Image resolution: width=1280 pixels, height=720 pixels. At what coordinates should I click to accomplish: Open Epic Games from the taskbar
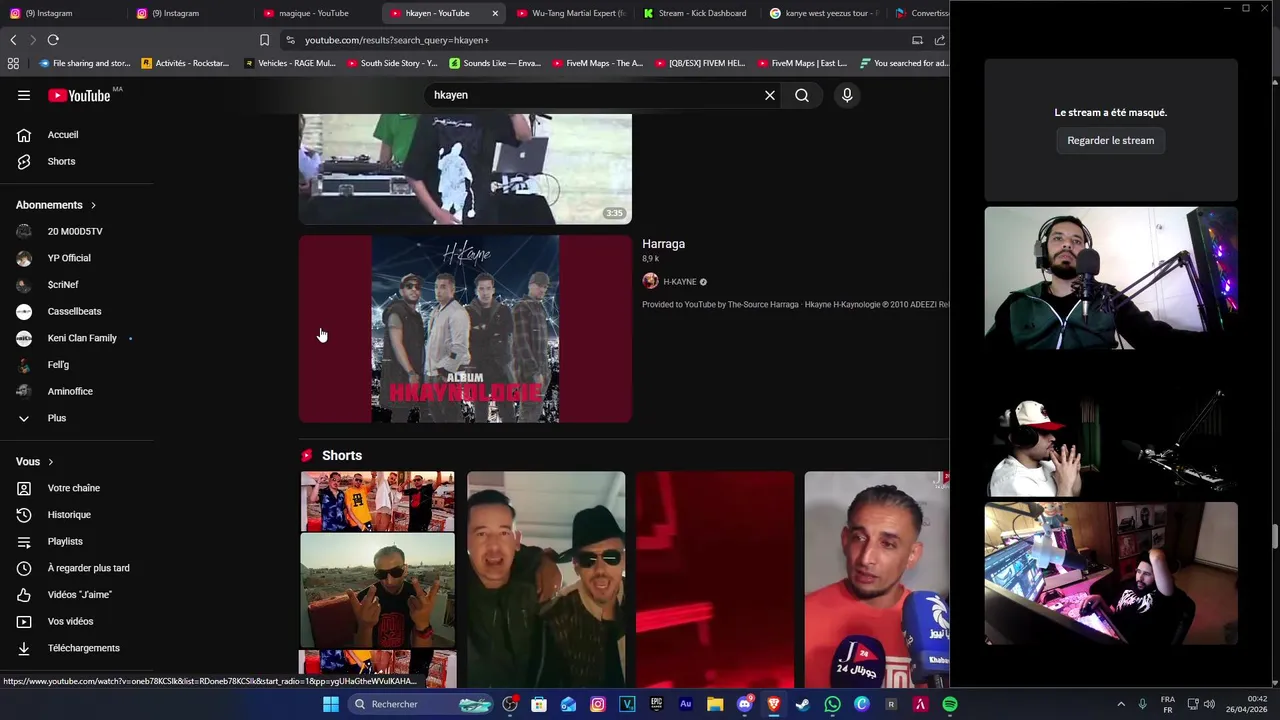click(656, 704)
